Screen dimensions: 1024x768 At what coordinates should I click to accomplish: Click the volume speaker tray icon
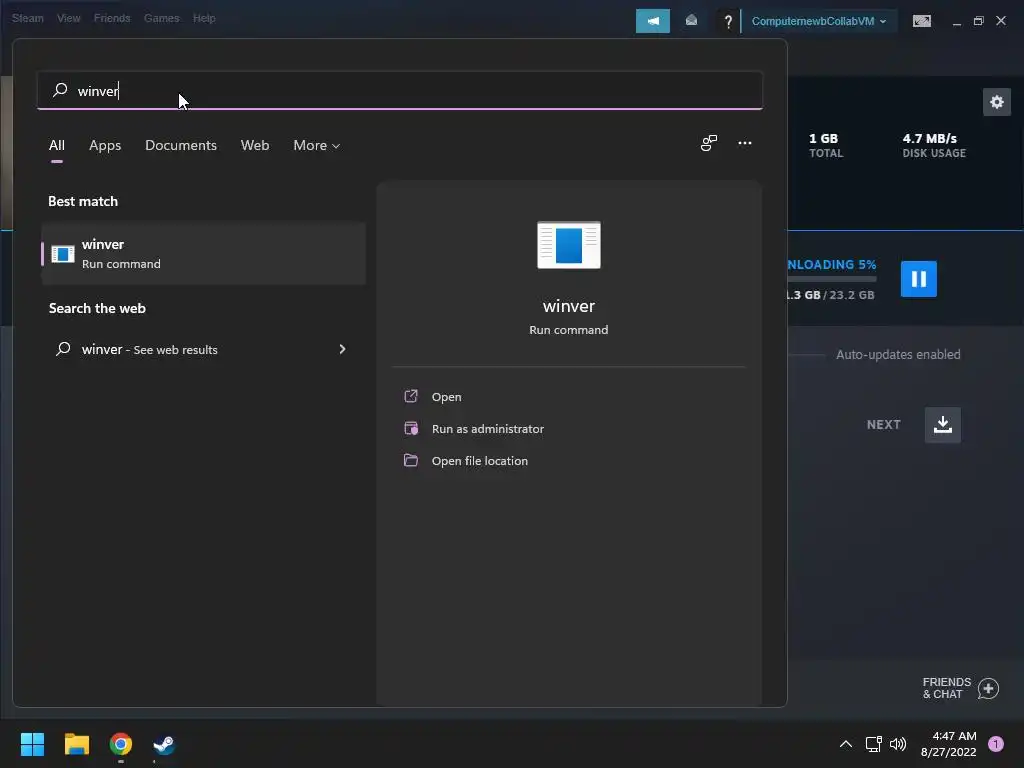pyautogui.click(x=899, y=744)
